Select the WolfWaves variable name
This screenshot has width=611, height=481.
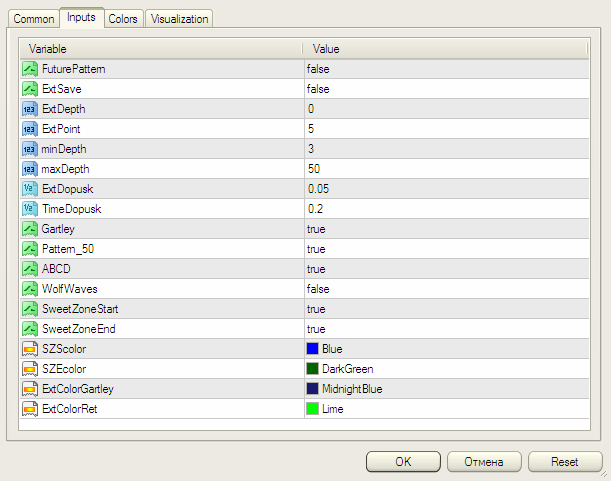click(x=70, y=289)
